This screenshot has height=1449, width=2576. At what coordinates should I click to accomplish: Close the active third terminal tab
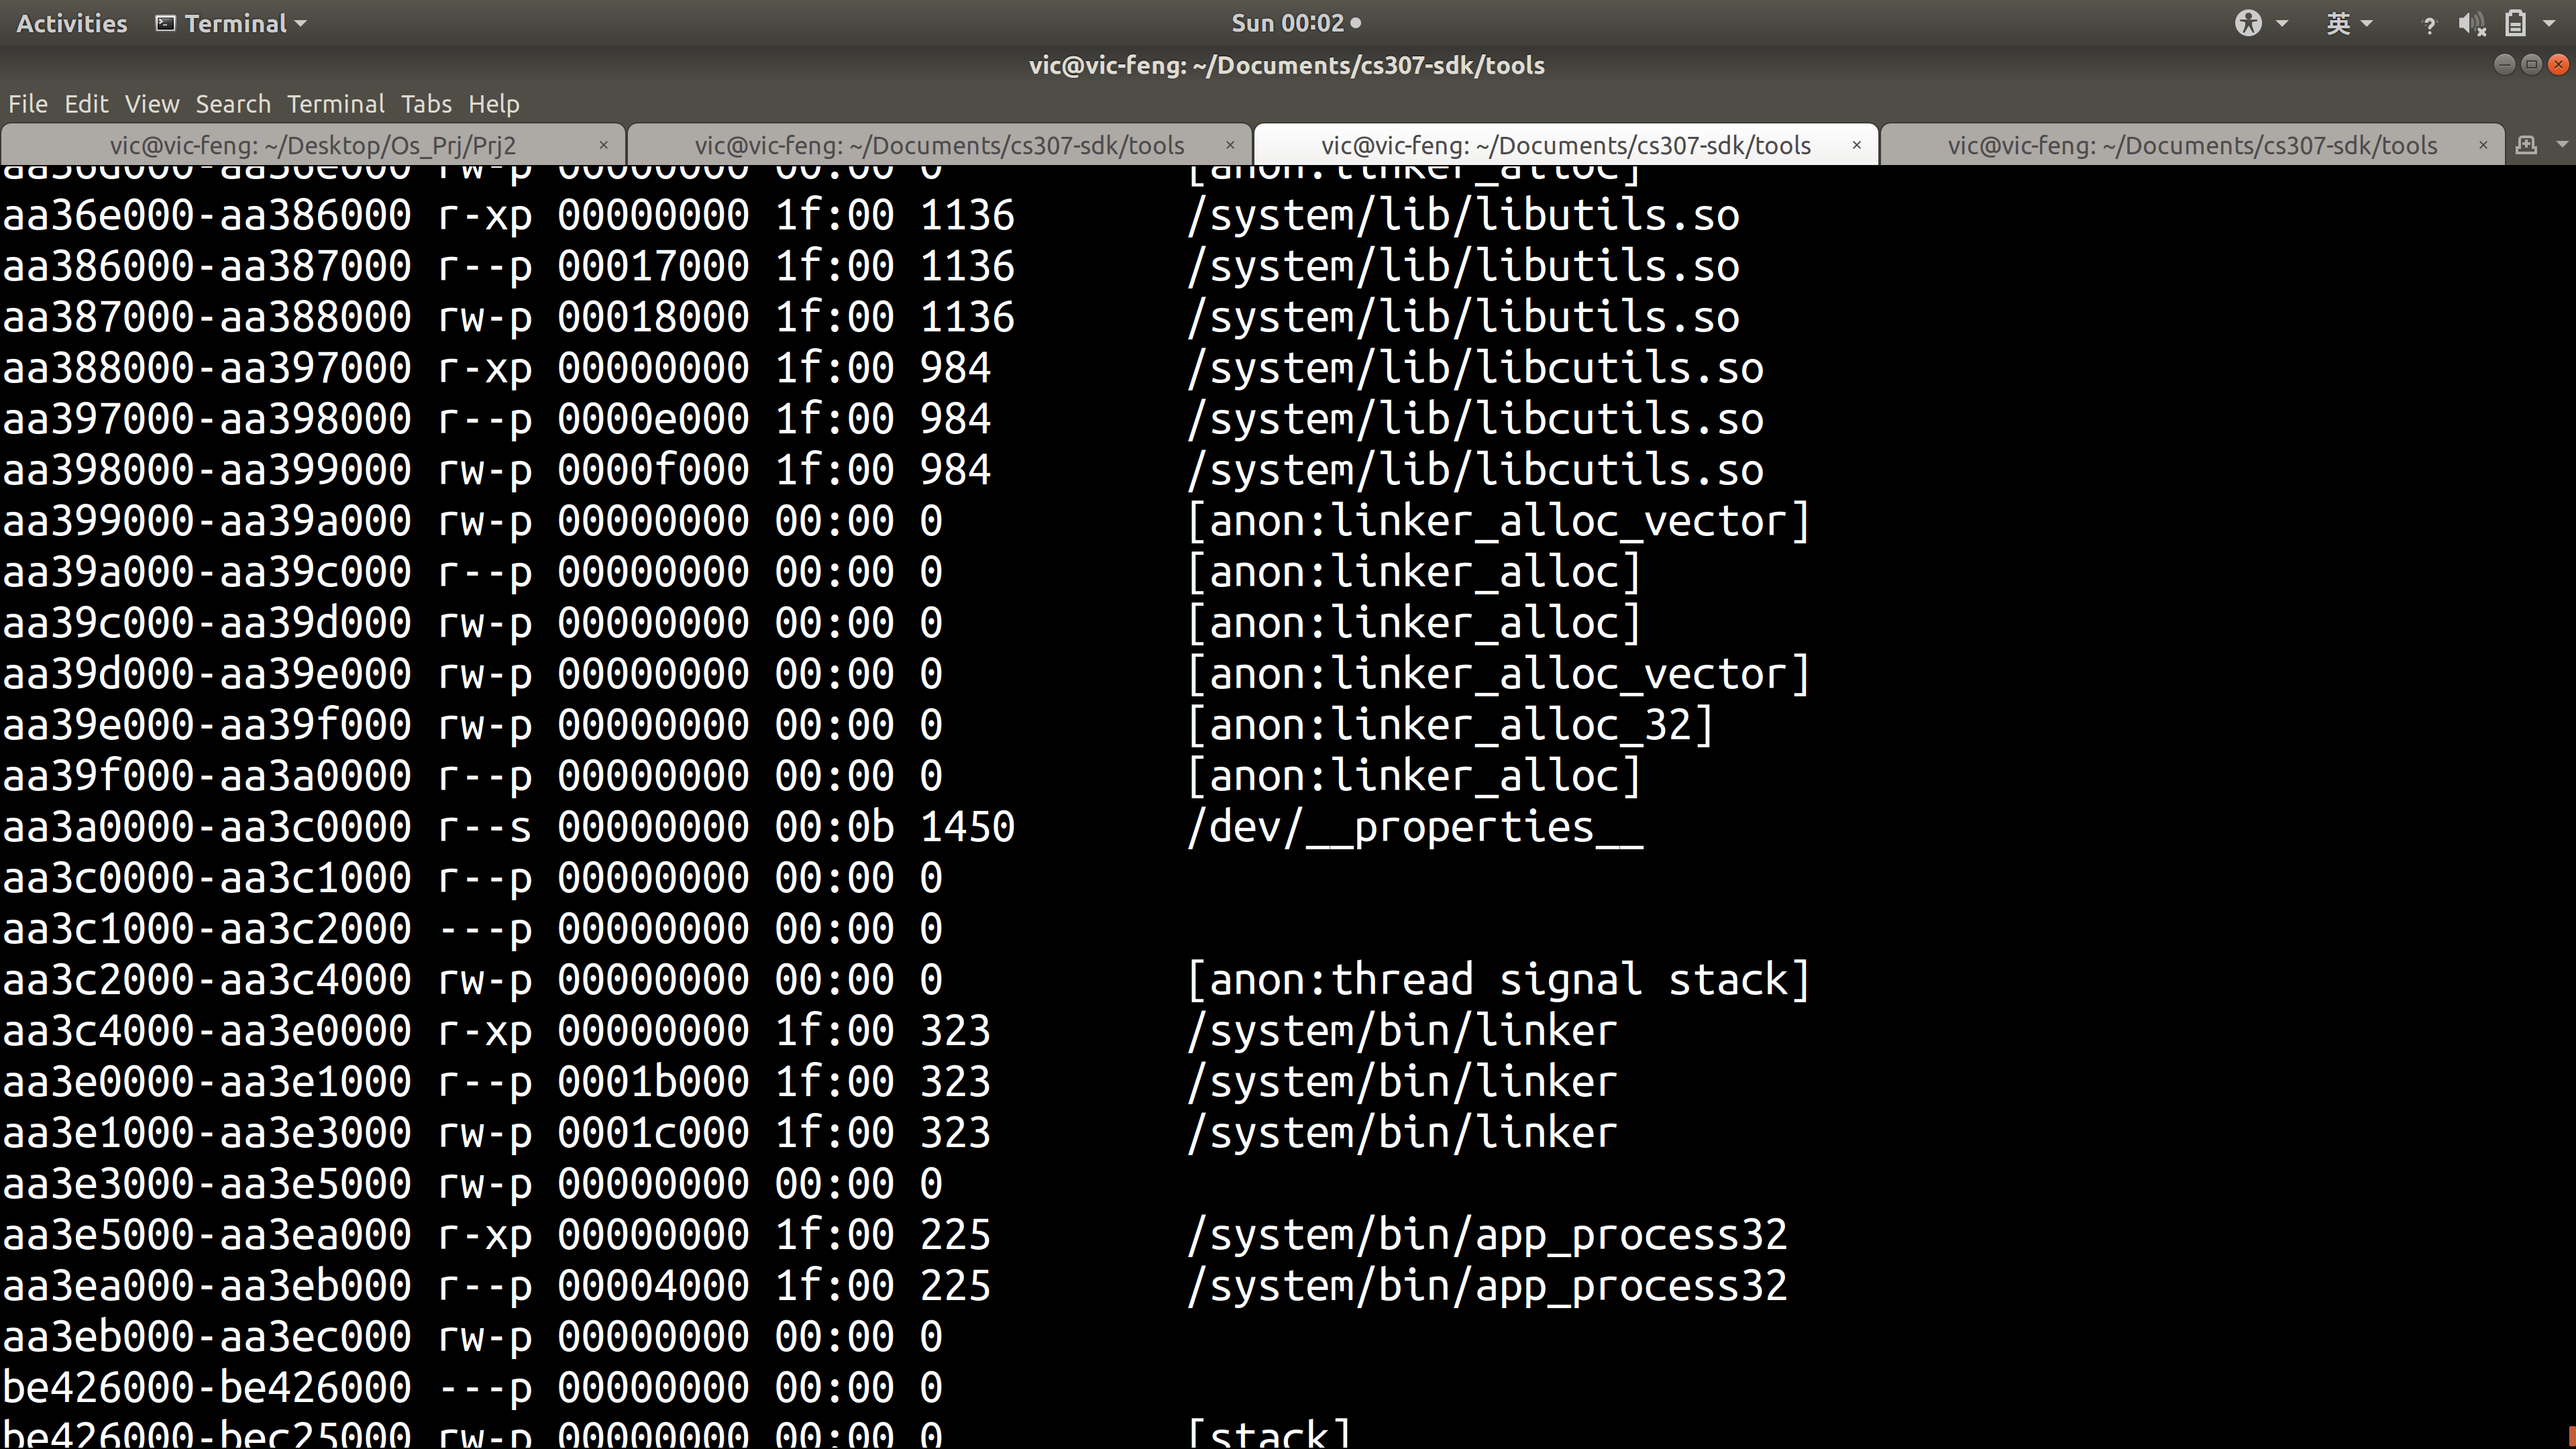[x=1856, y=145]
